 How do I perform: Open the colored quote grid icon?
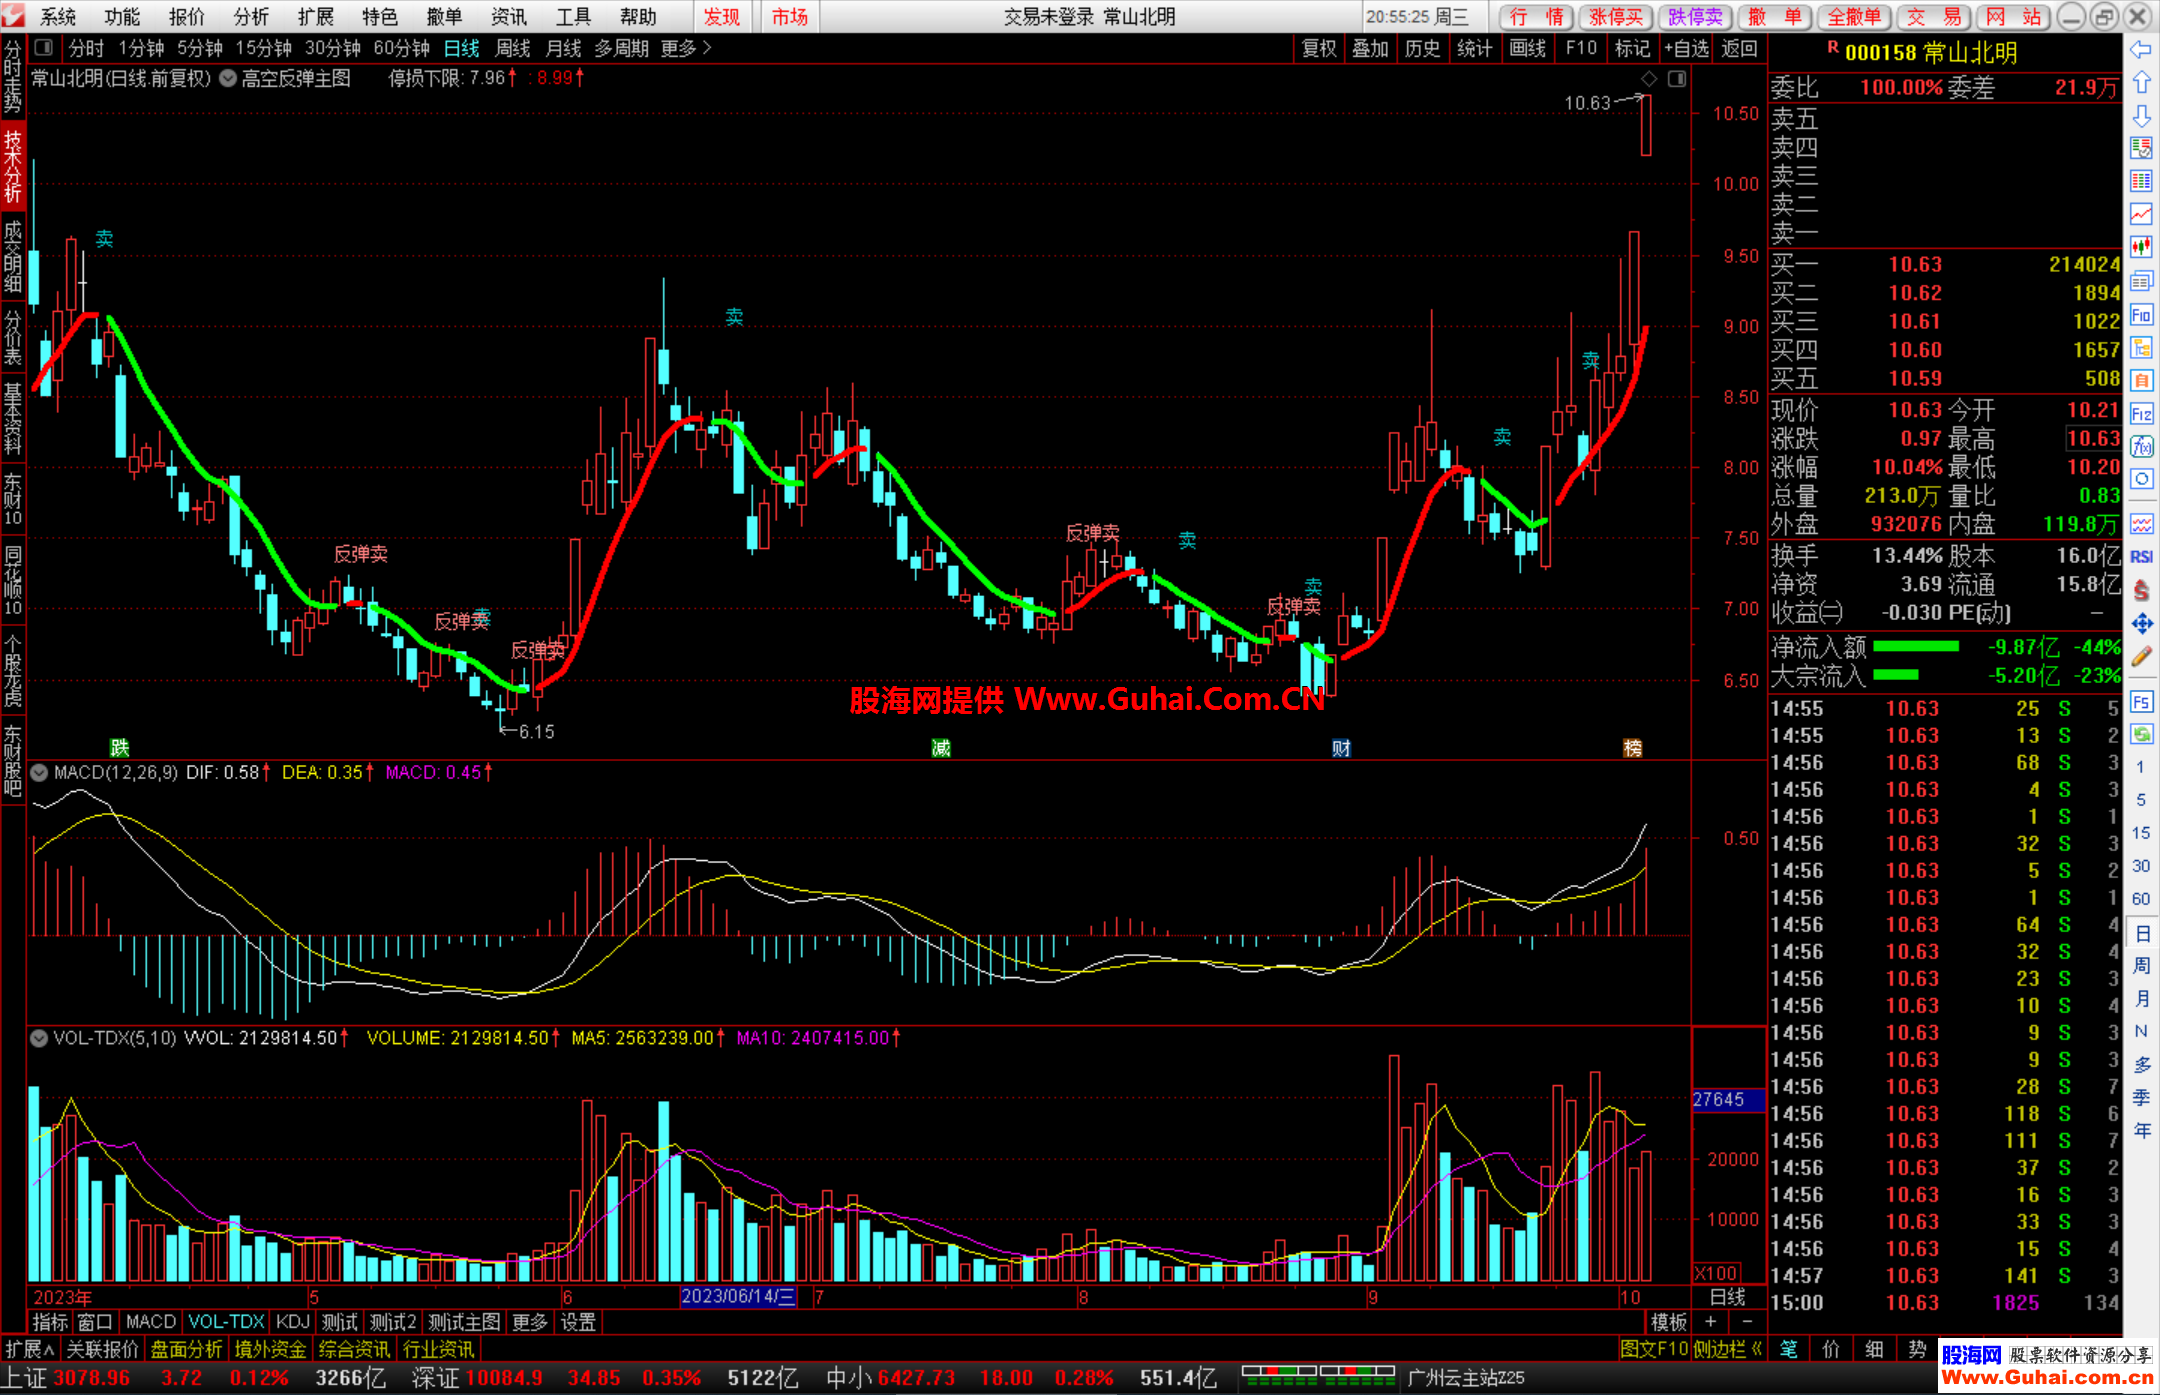2141,181
